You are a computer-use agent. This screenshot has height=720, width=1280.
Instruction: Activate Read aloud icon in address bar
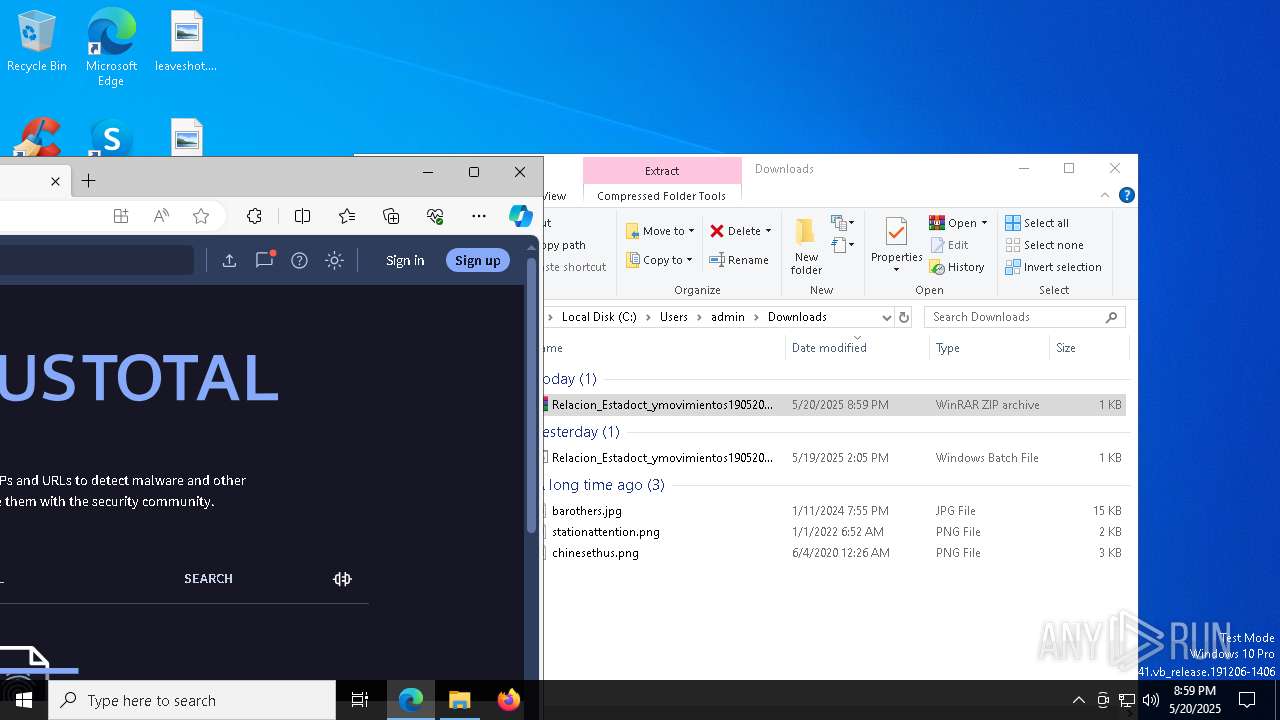click(x=161, y=216)
